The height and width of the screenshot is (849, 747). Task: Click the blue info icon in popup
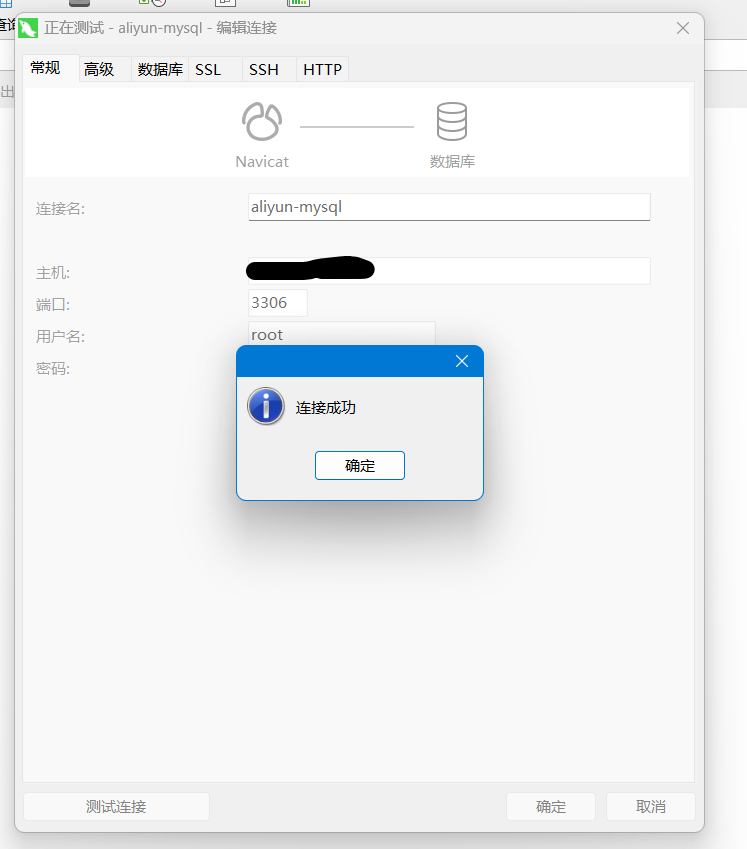[266, 406]
